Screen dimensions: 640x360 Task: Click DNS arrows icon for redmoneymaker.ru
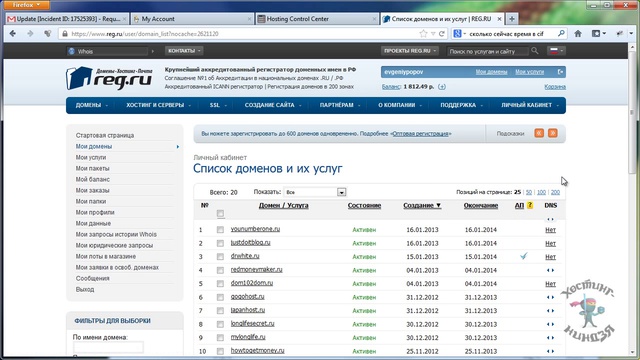pos(550,270)
